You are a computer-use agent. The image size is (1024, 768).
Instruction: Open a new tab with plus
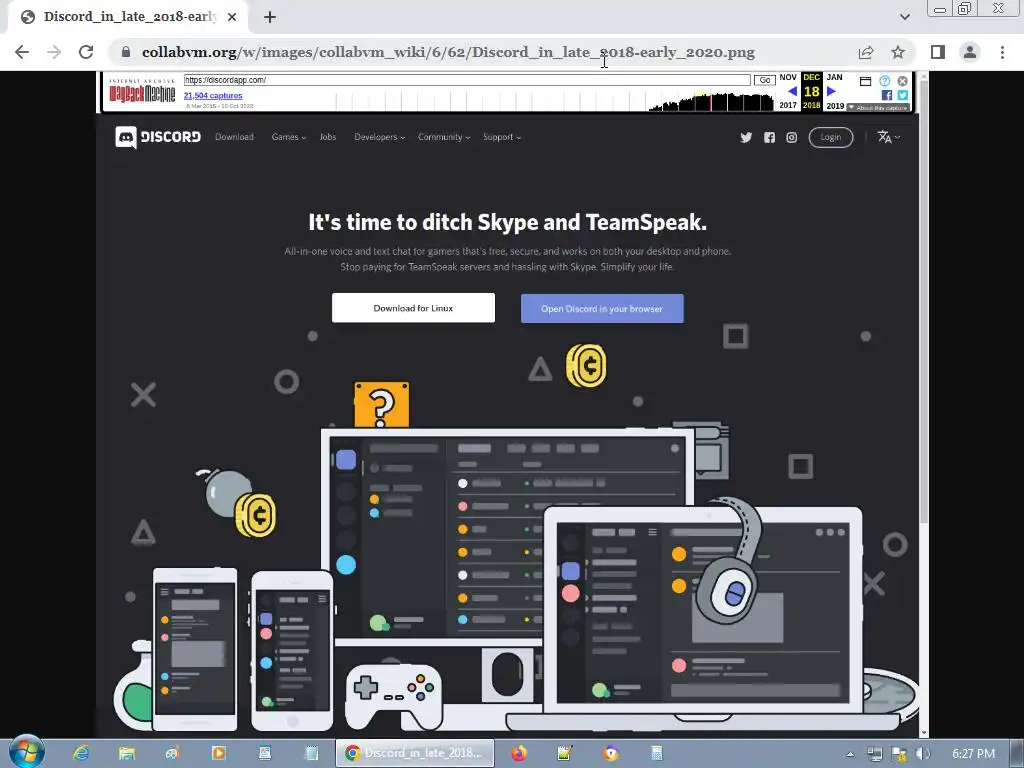tap(270, 17)
